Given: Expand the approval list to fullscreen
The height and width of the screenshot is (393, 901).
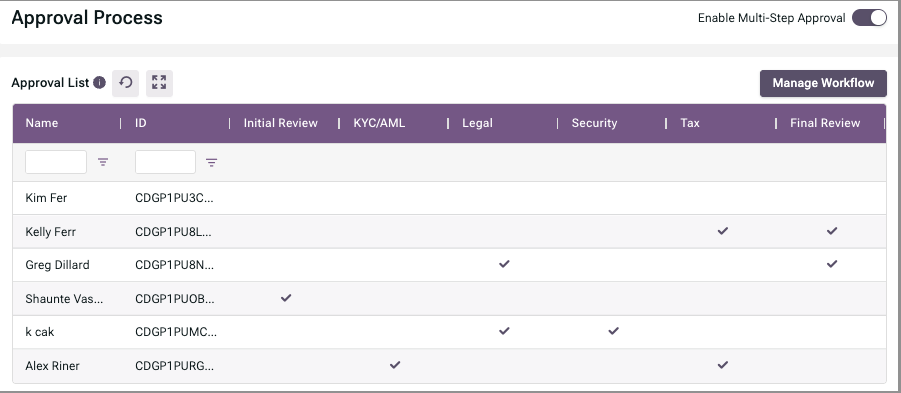Looking at the screenshot, I should tap(159, 83).
